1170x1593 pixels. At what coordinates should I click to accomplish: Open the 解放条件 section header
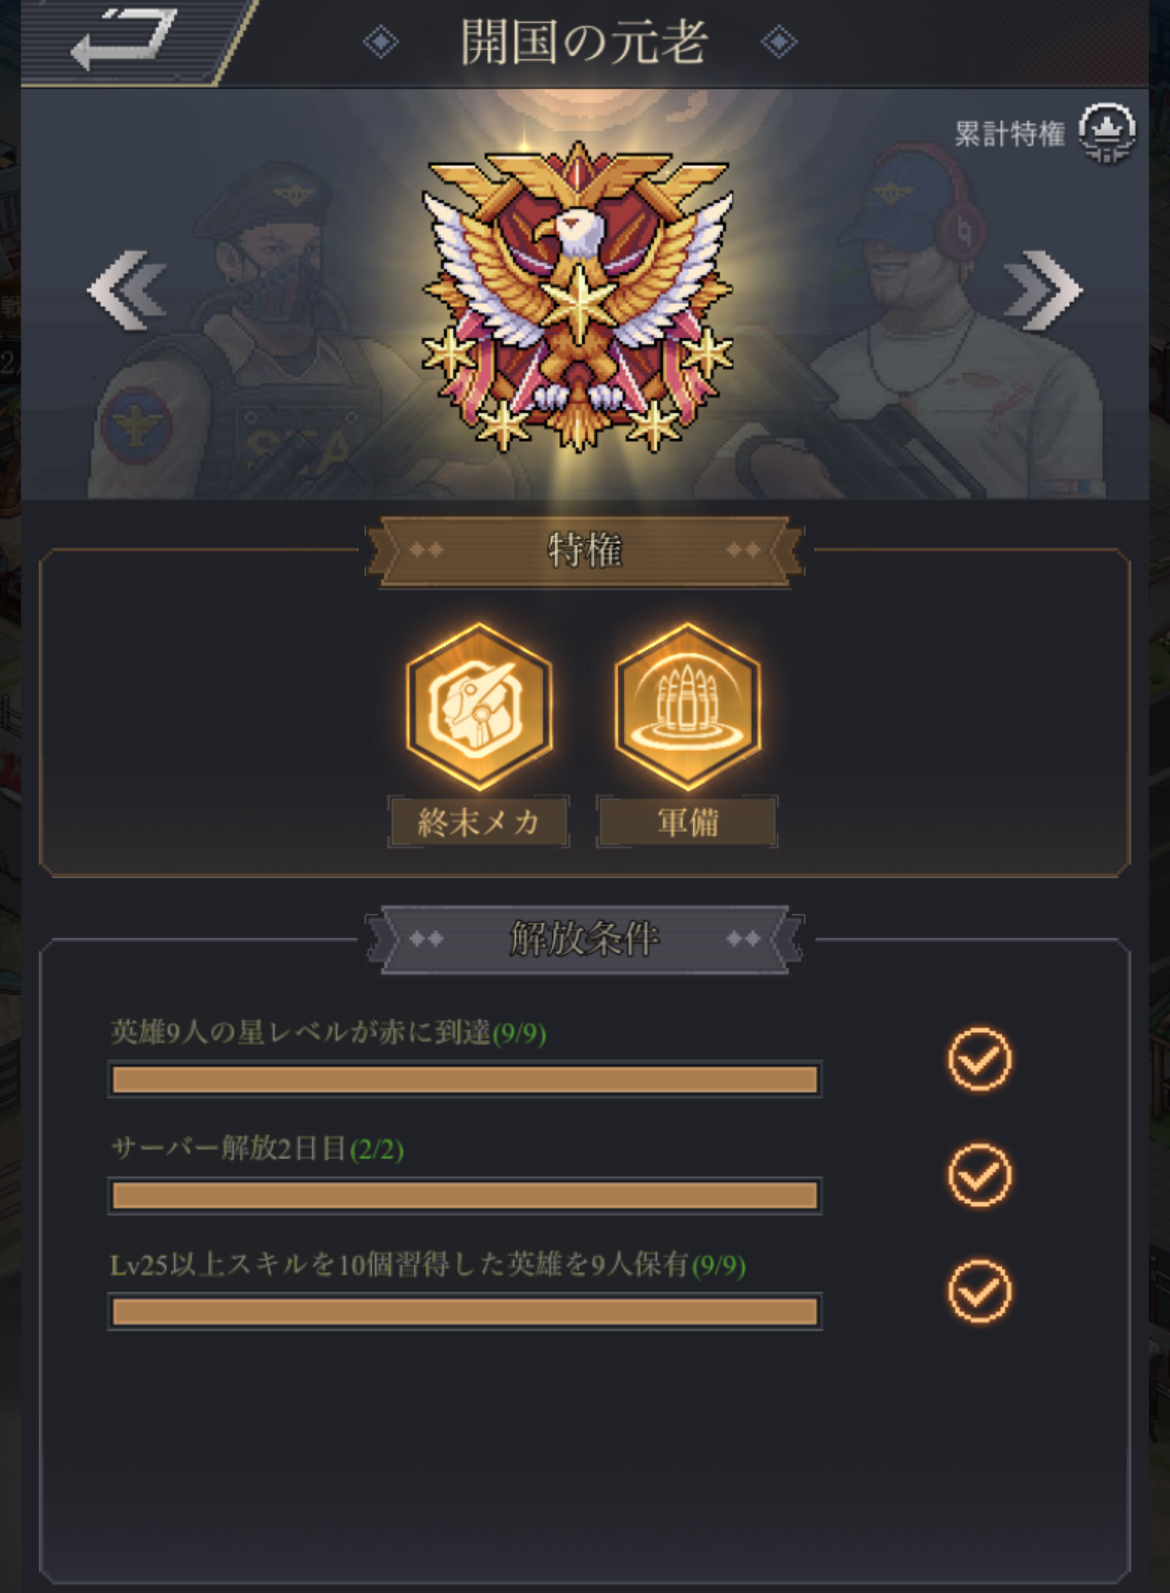[585, 938]
